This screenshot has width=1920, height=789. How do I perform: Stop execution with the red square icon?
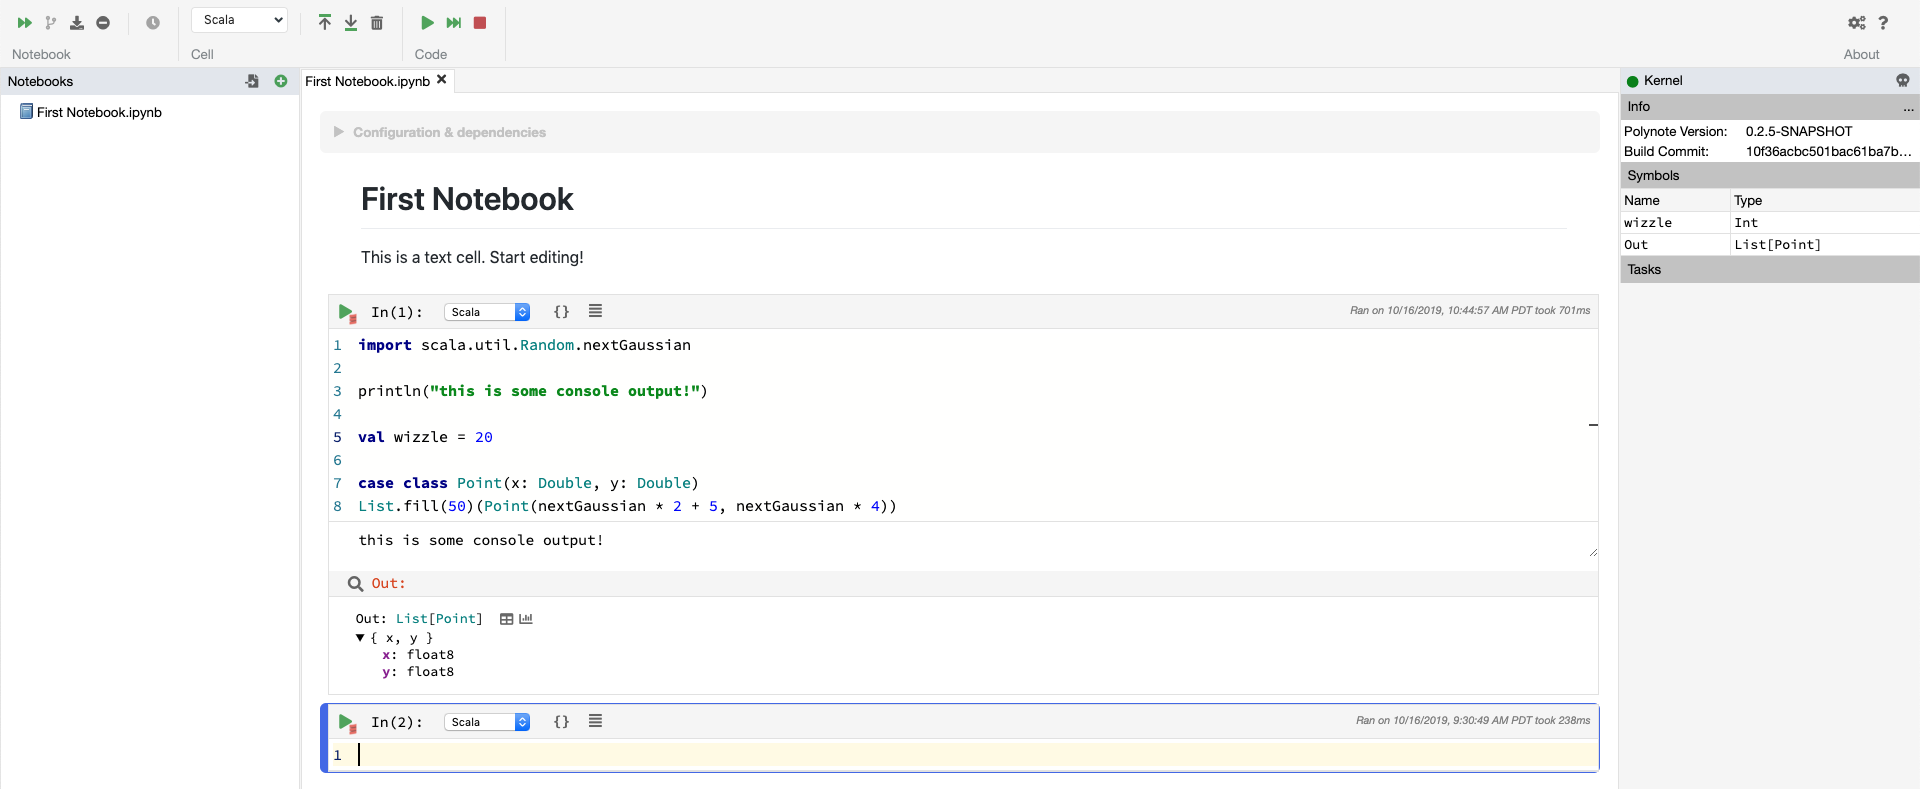tap(480, 22)
